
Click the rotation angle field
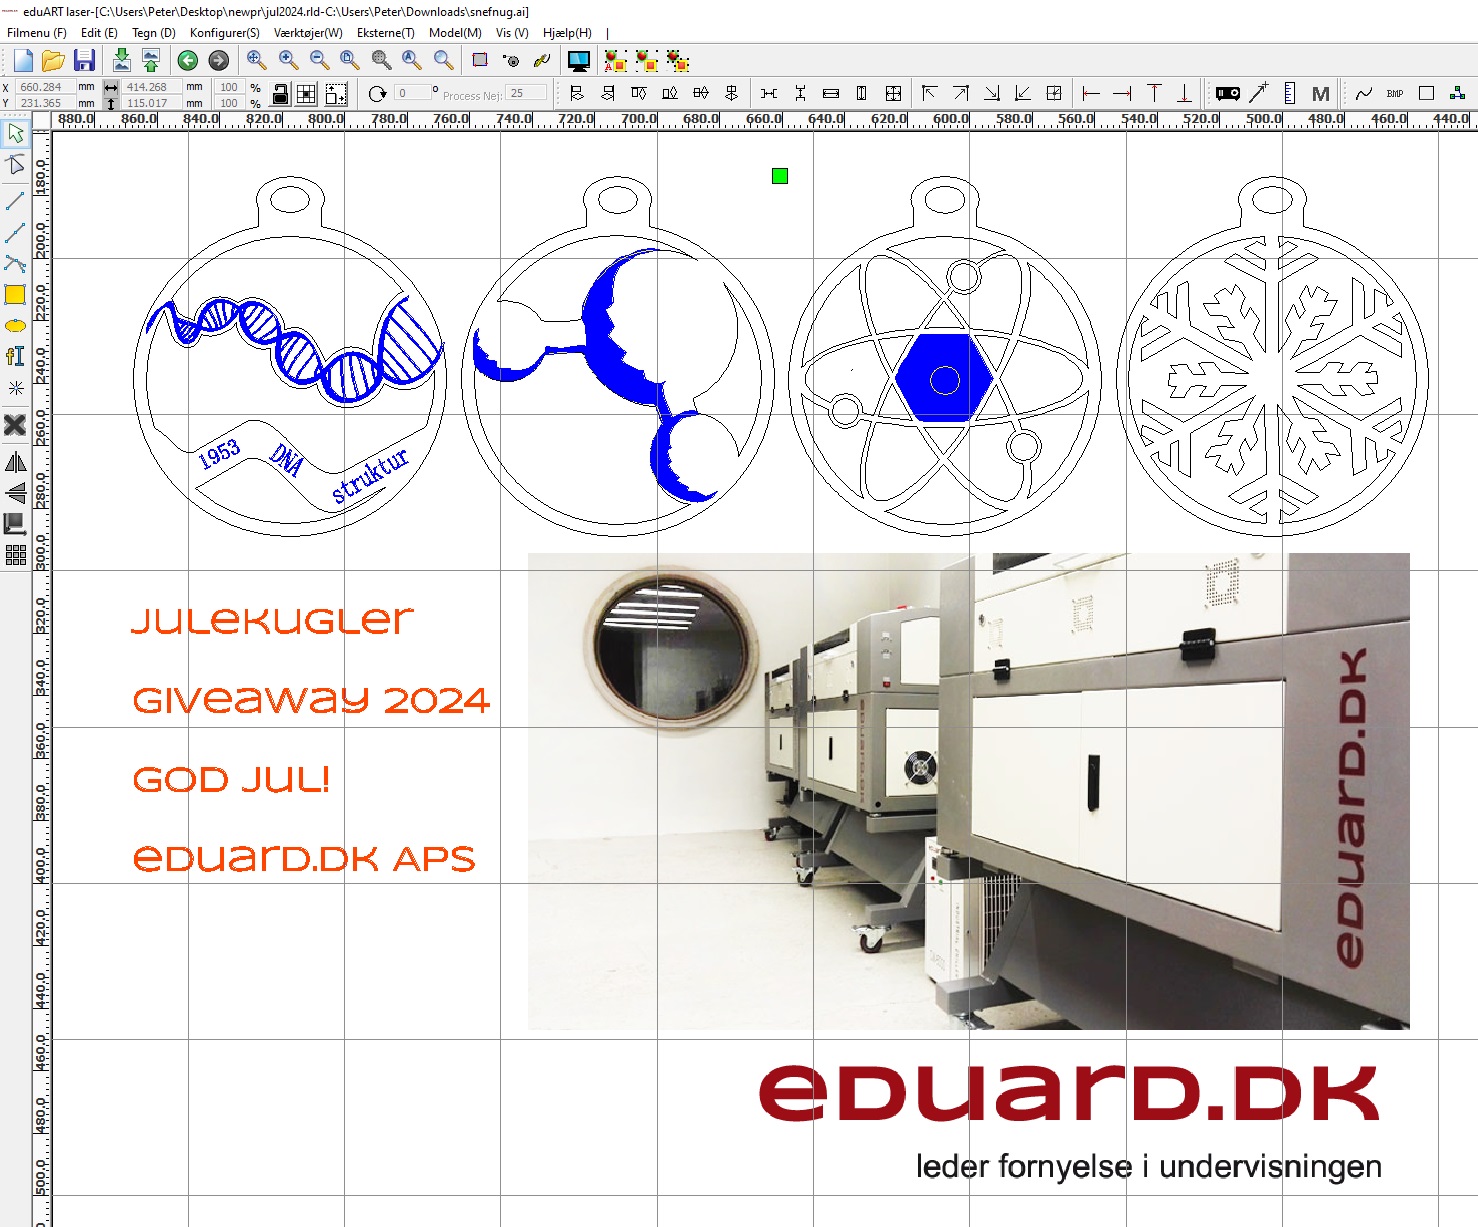click(413, 93)
